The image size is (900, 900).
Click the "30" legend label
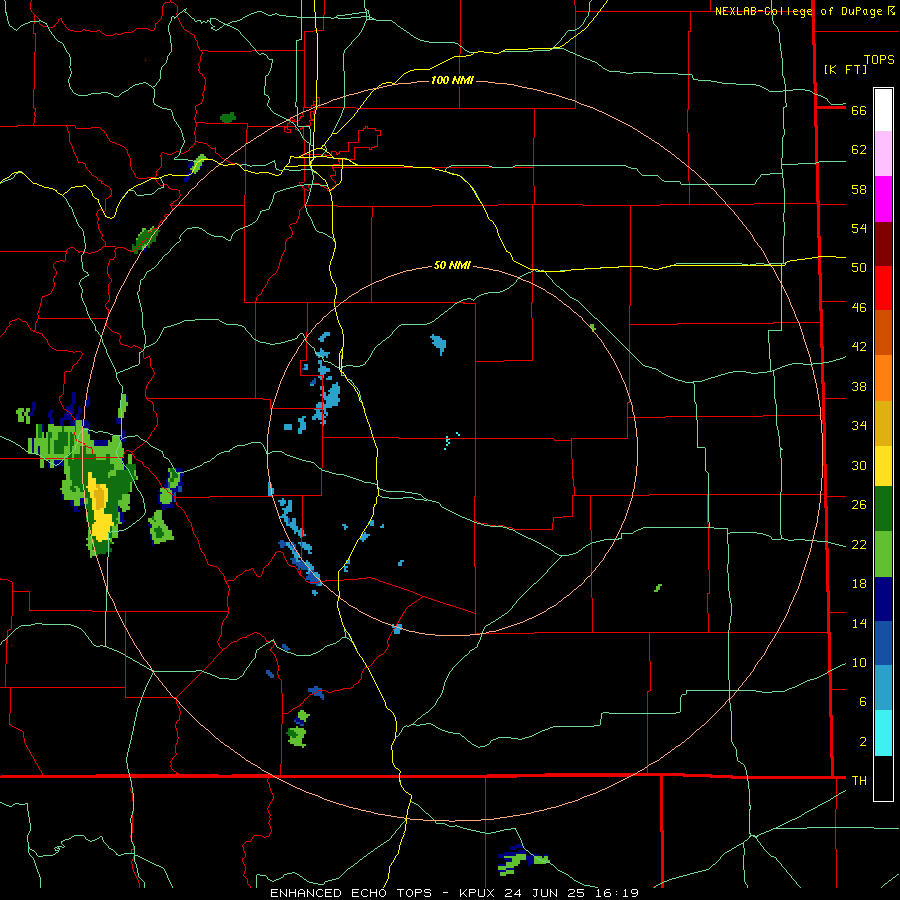859,465
